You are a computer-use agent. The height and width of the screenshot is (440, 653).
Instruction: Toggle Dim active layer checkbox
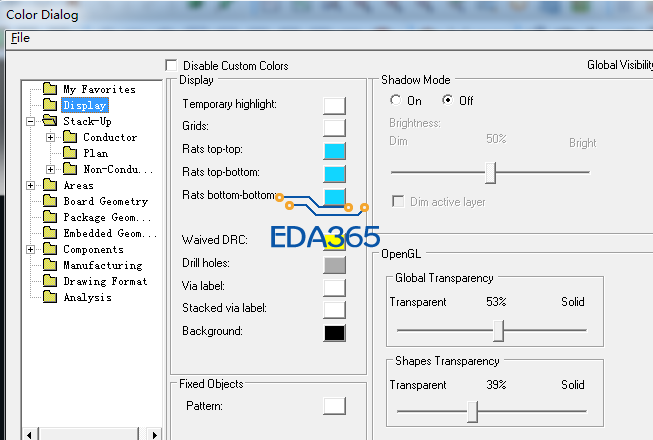click(398, 201)
